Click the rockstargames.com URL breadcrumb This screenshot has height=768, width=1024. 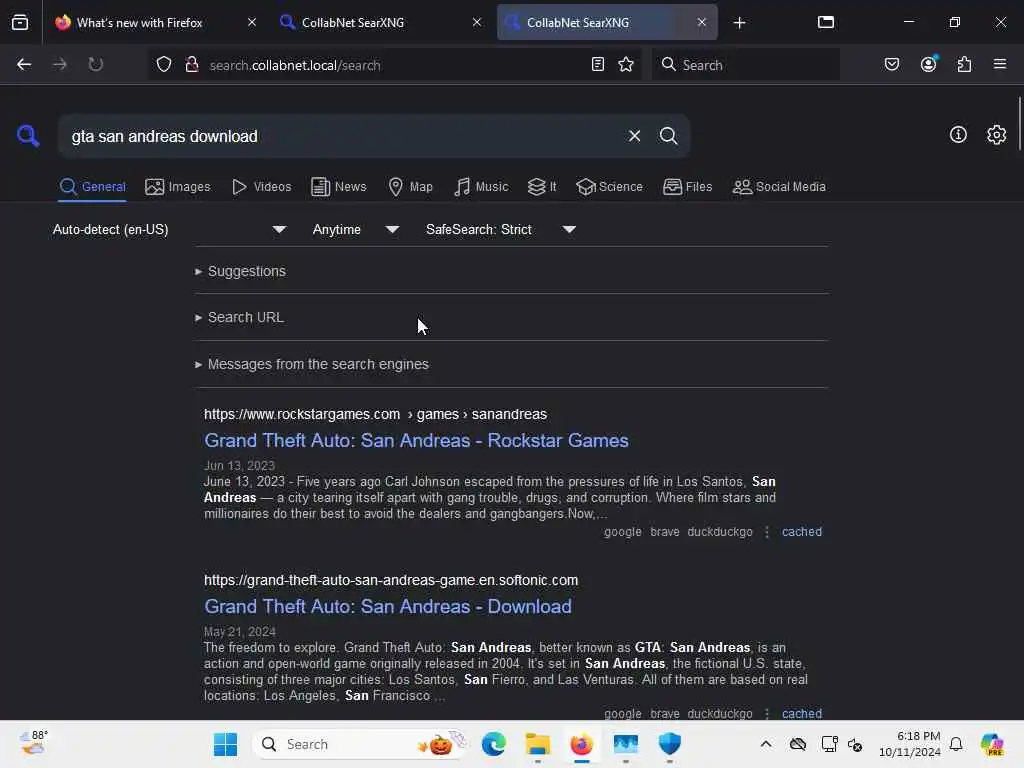(376, 414)
